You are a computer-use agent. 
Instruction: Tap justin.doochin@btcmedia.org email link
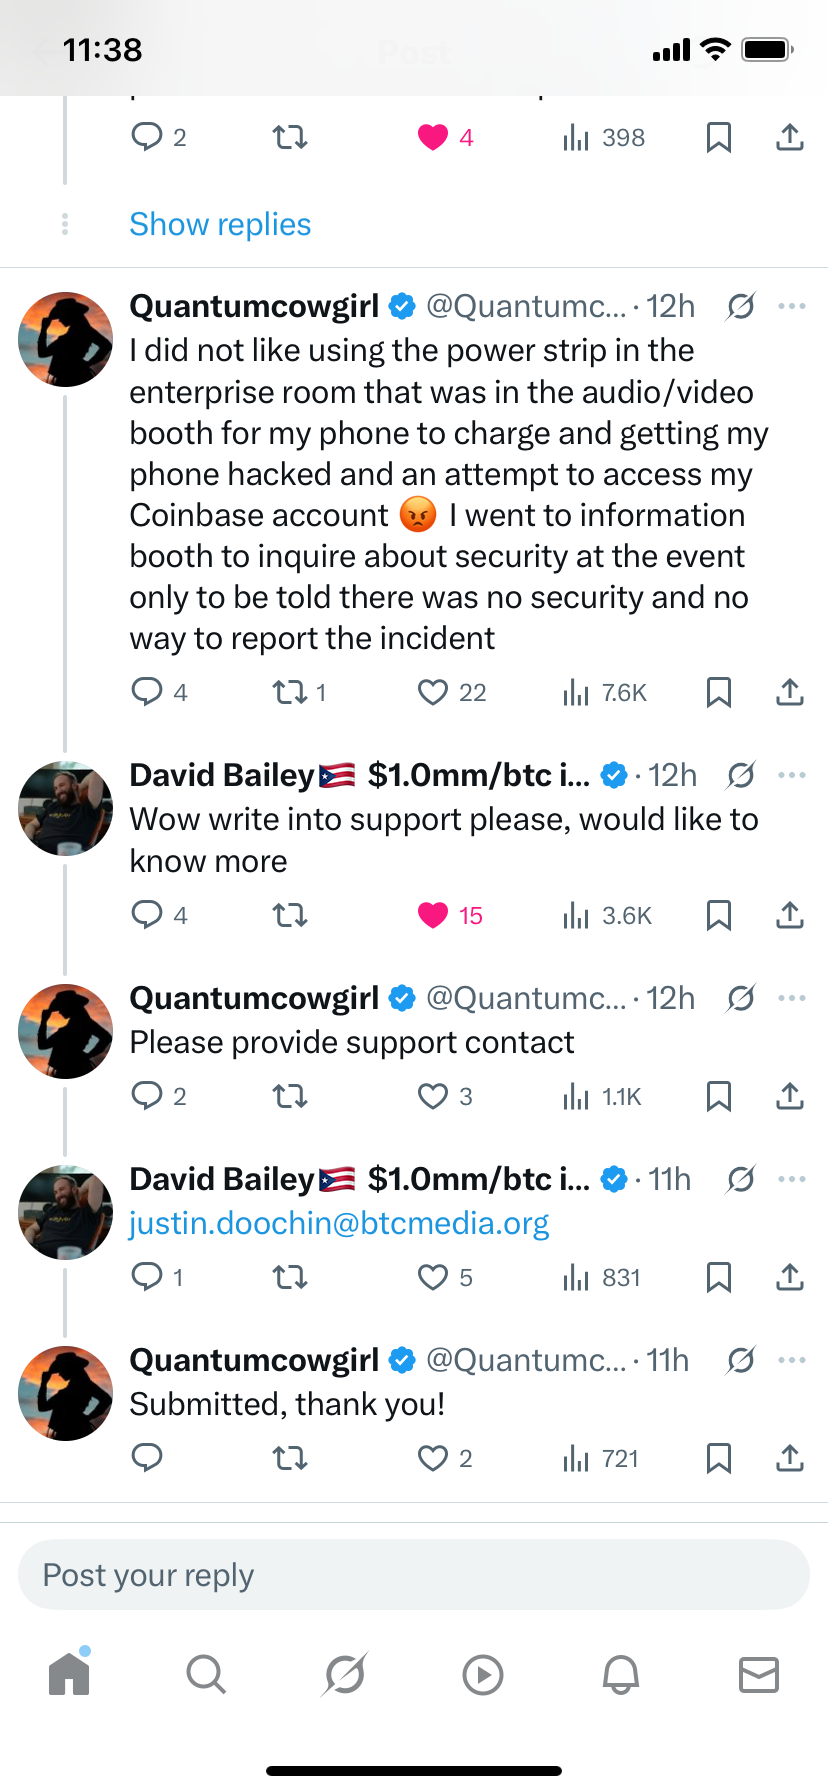(x=339, y=1223)
